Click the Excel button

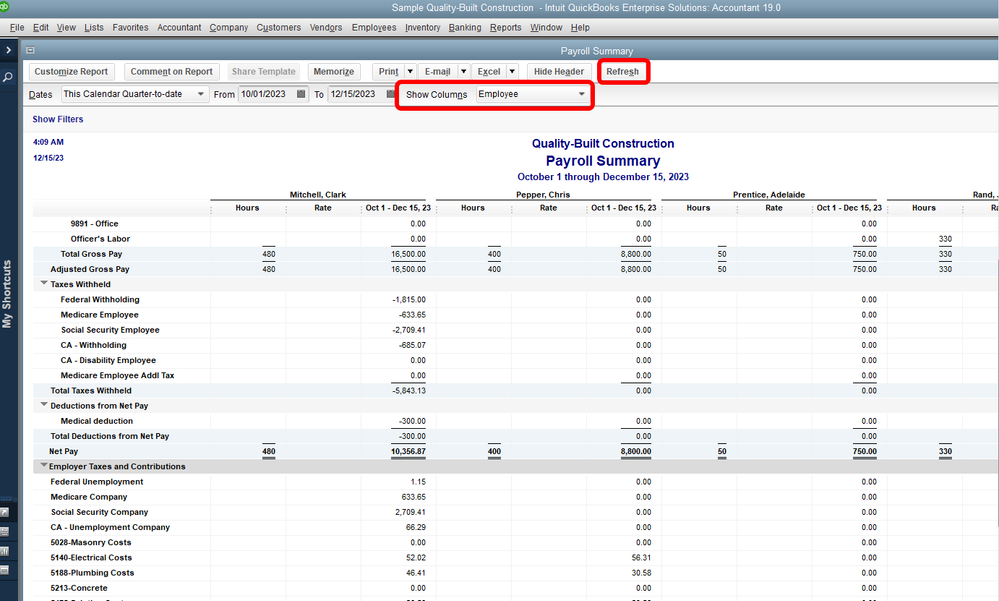click(489, 71)
